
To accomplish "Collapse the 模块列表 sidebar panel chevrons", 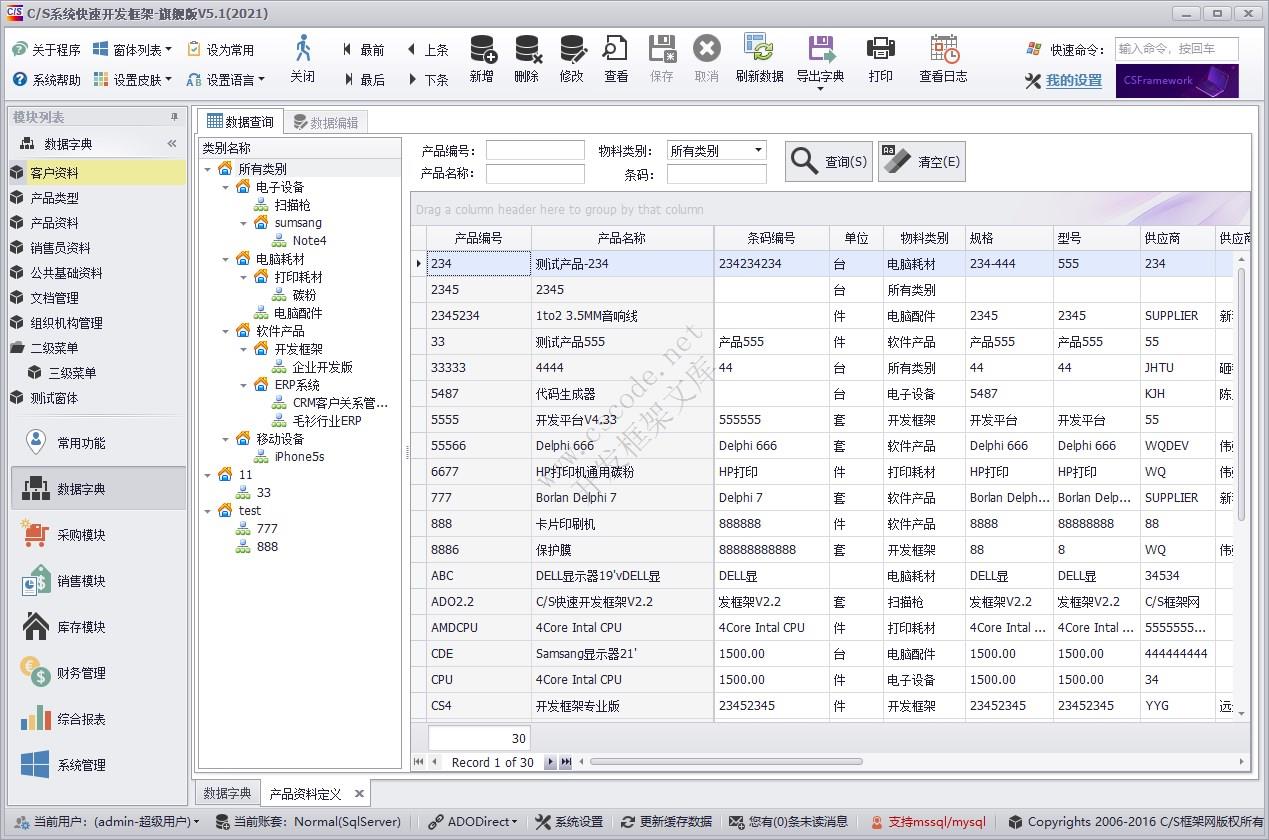I will pos(172,144).
